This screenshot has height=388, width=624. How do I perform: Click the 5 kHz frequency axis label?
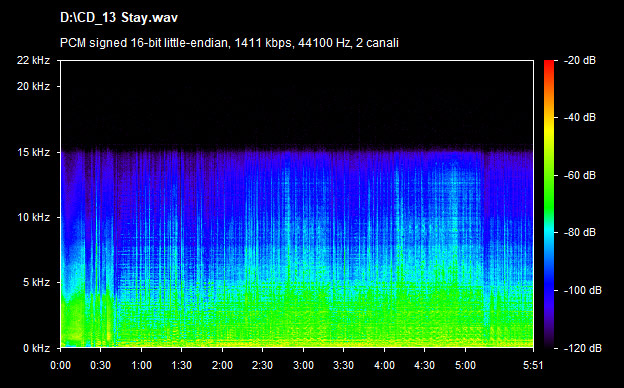point(36,282)
